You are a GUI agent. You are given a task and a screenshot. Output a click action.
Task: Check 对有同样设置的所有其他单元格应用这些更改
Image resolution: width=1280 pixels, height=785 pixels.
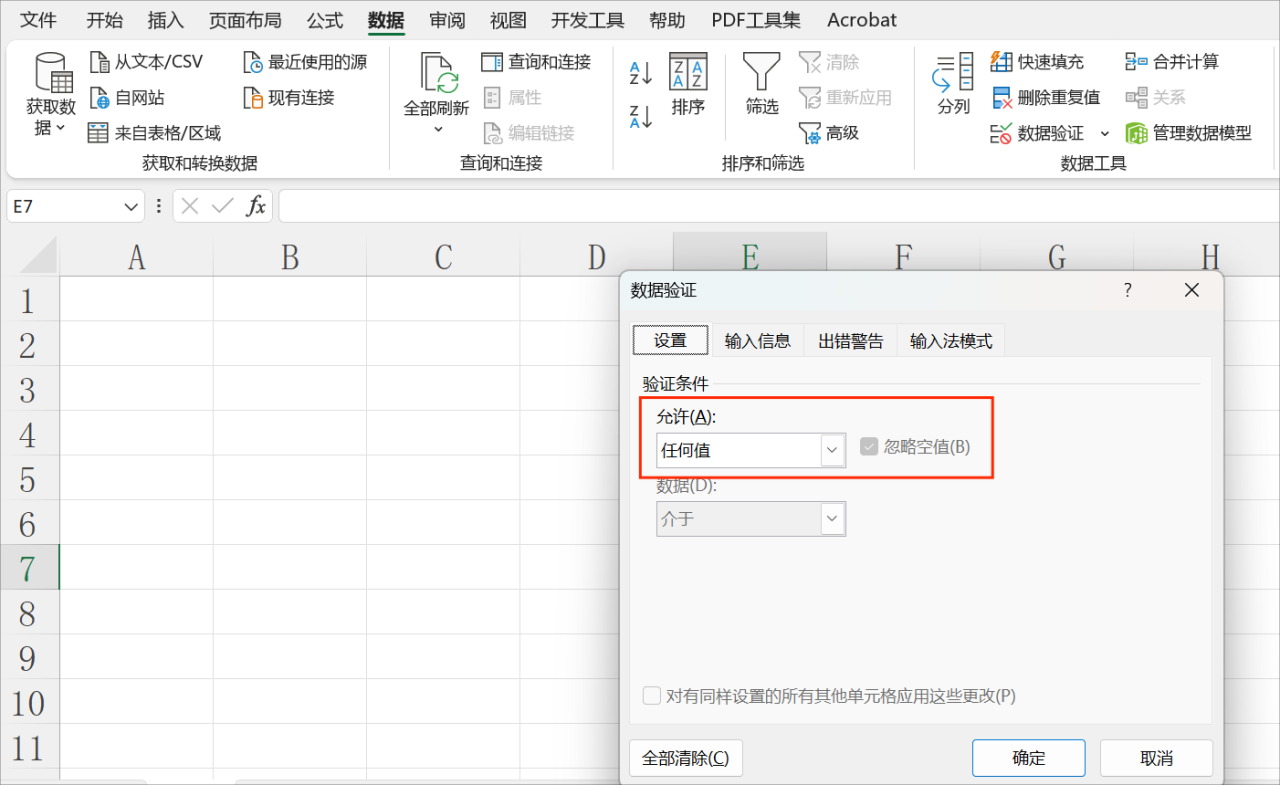click(x=652, y=696)
